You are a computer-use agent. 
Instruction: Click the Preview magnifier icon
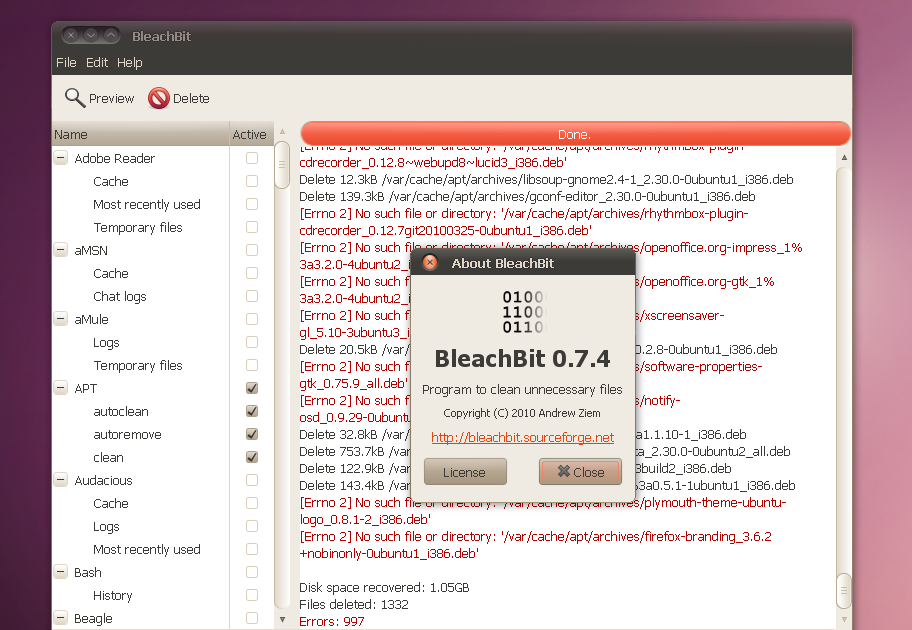pyautogui.click(x=75, y=98)
